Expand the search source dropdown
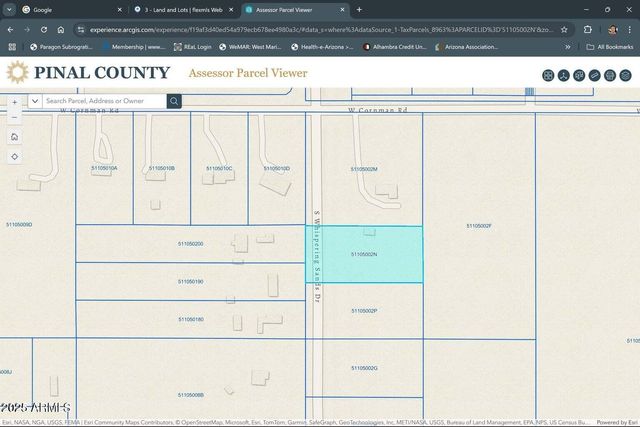The image size is (640, 427). click(35, 101)
